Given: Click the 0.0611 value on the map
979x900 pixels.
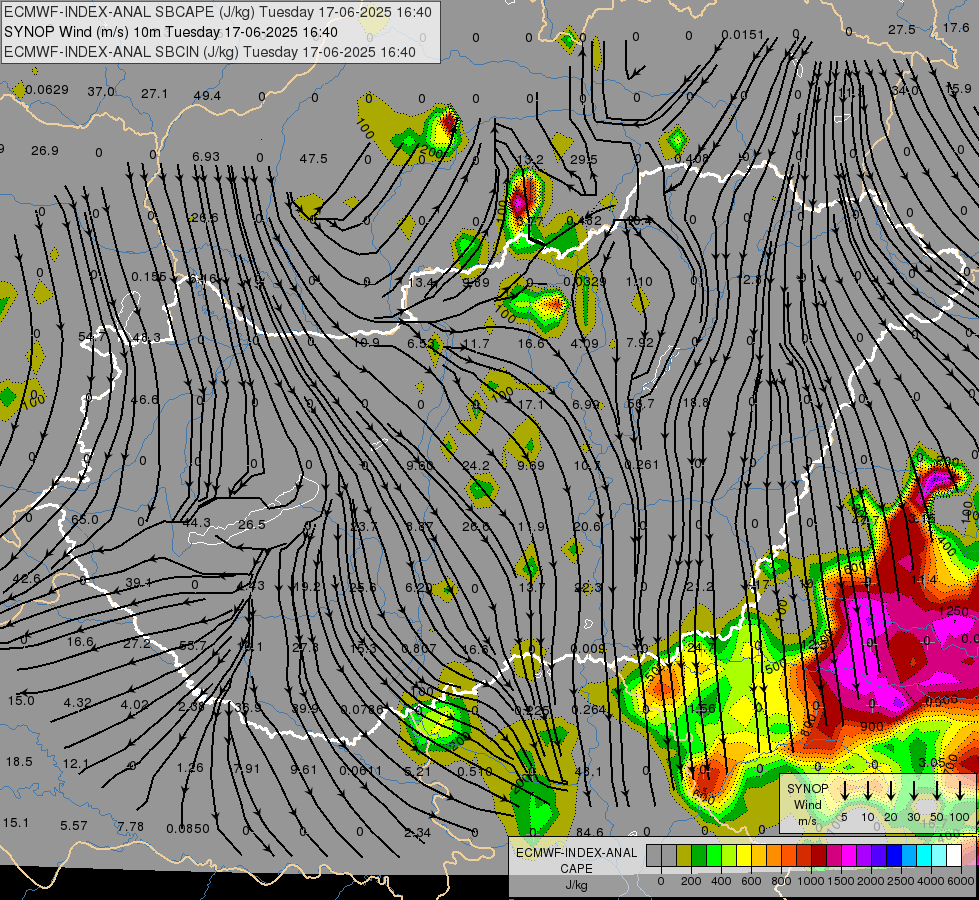Looking at the screenshot, I should pyautogui.click(x=360, y=771).
